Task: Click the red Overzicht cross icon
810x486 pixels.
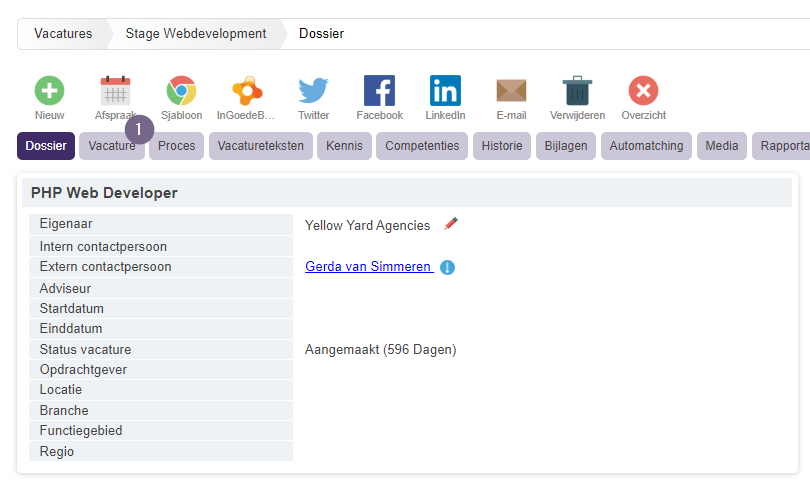Action: coord(643,90)
